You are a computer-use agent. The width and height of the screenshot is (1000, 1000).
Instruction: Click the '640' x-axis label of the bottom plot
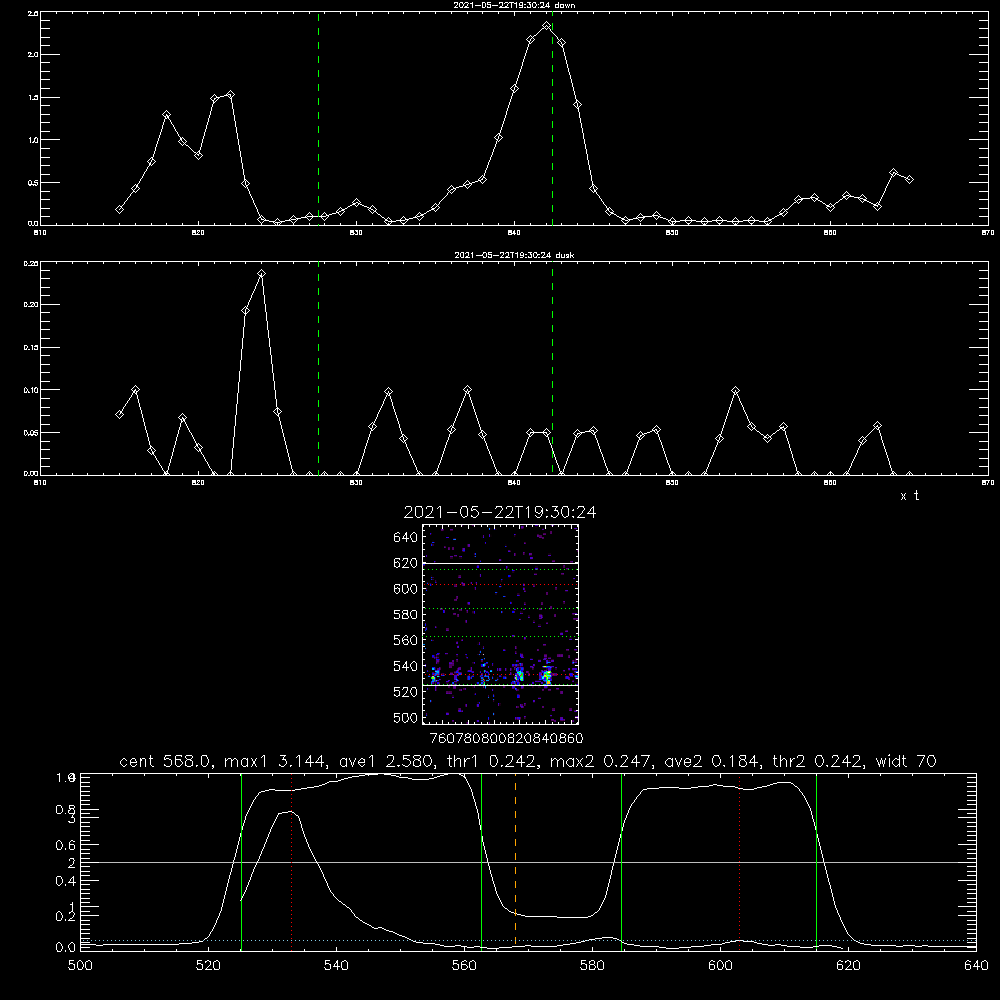[x=976, y=966]
